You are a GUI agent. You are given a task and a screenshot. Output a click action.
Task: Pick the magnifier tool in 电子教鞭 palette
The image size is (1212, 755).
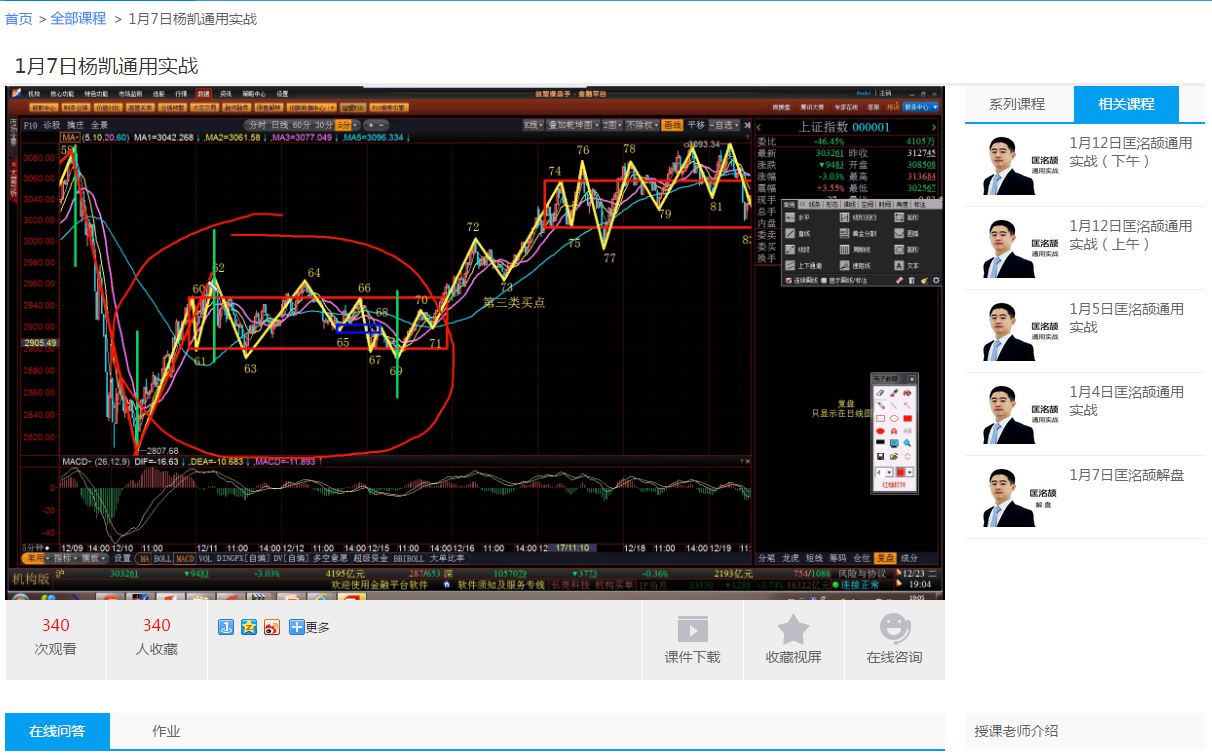coord(907,442)
